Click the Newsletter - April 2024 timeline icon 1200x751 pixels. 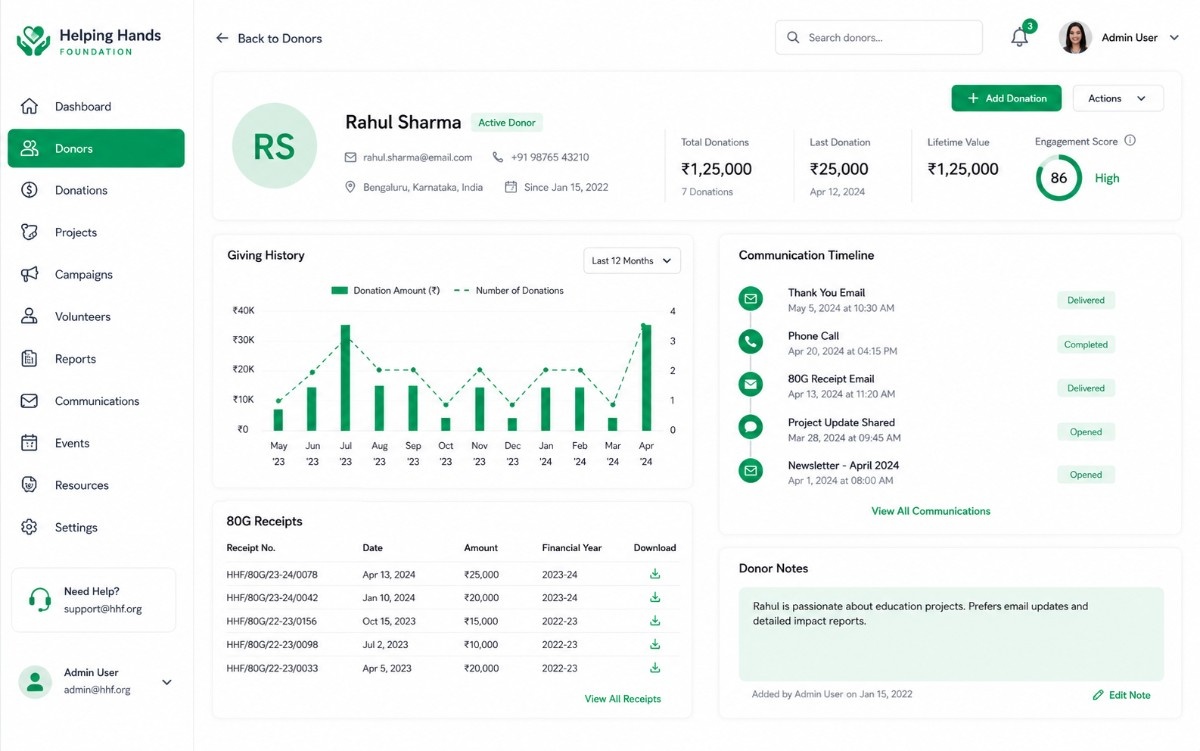pos(750,471)
